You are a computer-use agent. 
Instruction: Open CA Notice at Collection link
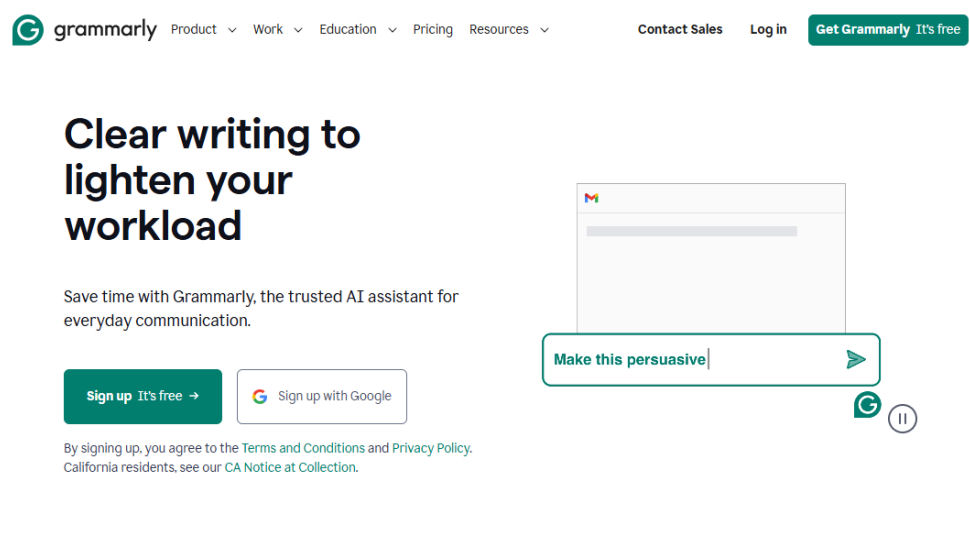(x=290, y=467)
